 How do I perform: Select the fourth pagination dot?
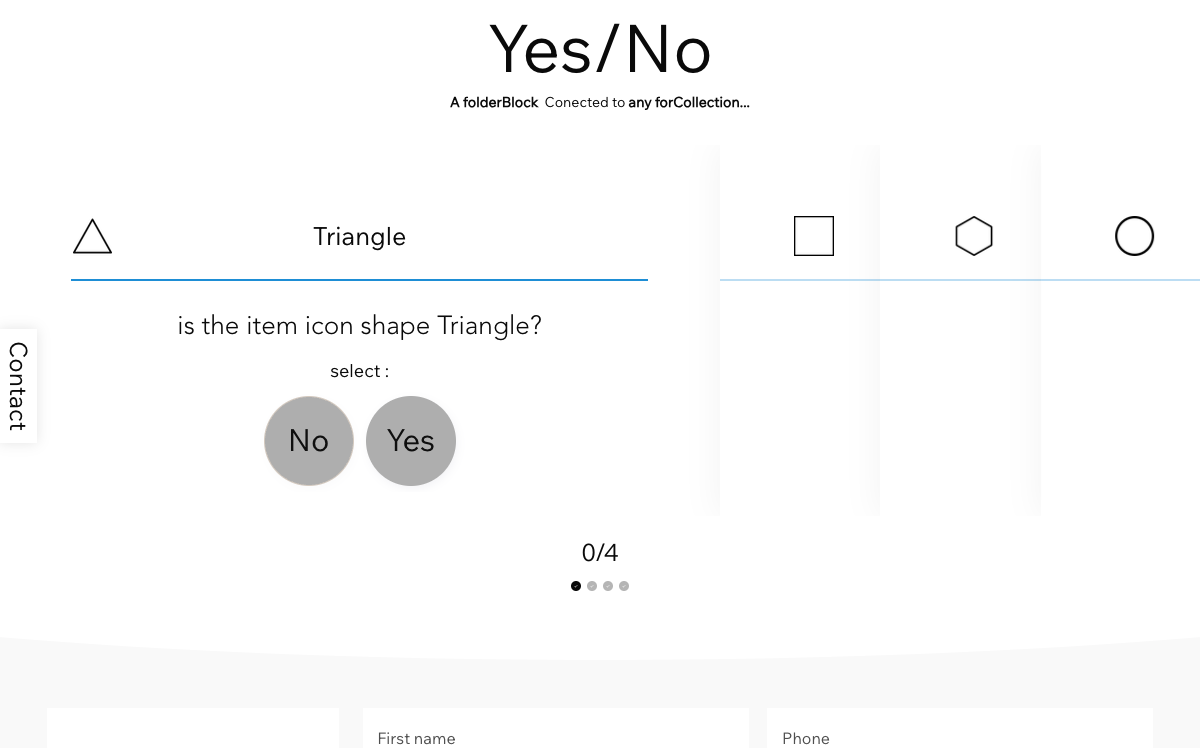pyautogui.click(x=624, y=586)
